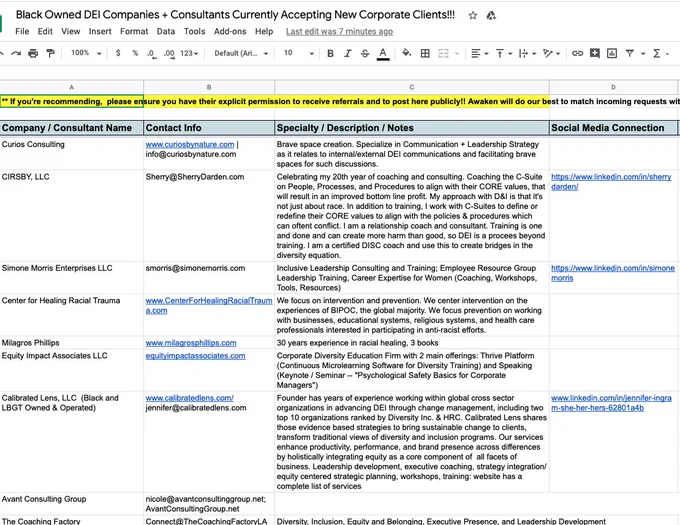Star the document title
Image resolution: width=680 pixels, height=525 pixels.
473,16
